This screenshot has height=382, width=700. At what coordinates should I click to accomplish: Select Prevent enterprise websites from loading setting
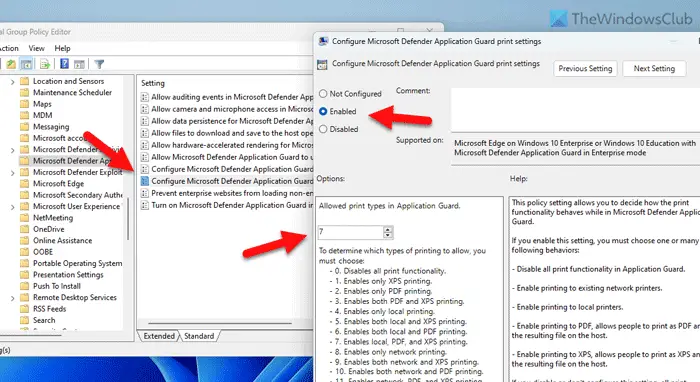[x=227, y=193]
